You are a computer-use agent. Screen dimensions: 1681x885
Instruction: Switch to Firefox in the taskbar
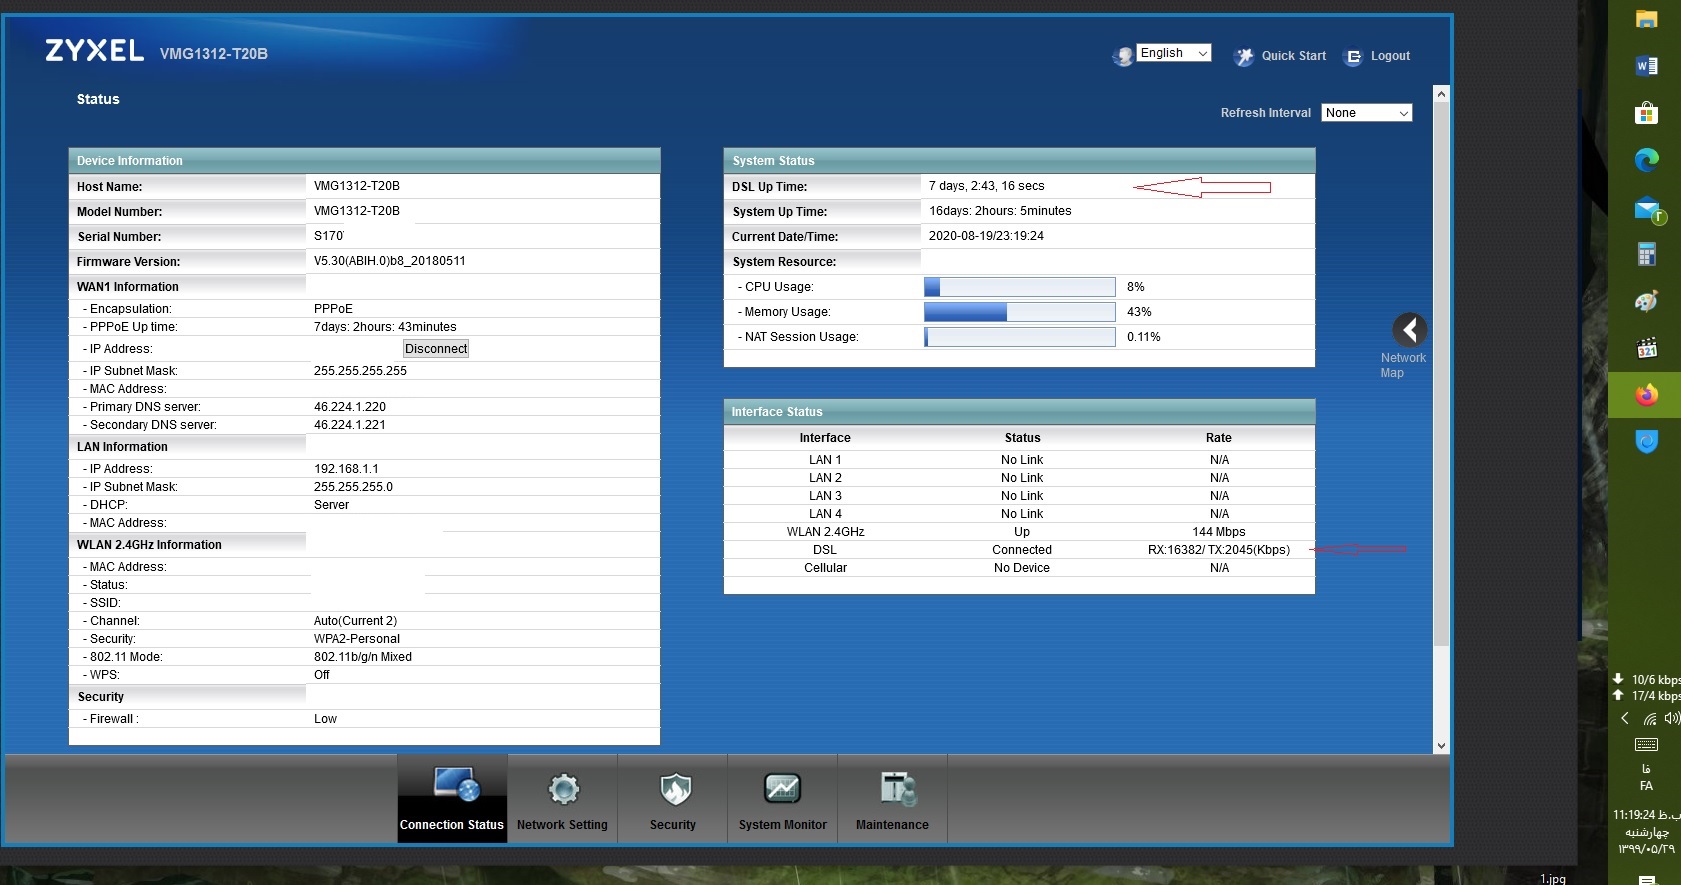pyautogui.click(x=1646, y=395)
